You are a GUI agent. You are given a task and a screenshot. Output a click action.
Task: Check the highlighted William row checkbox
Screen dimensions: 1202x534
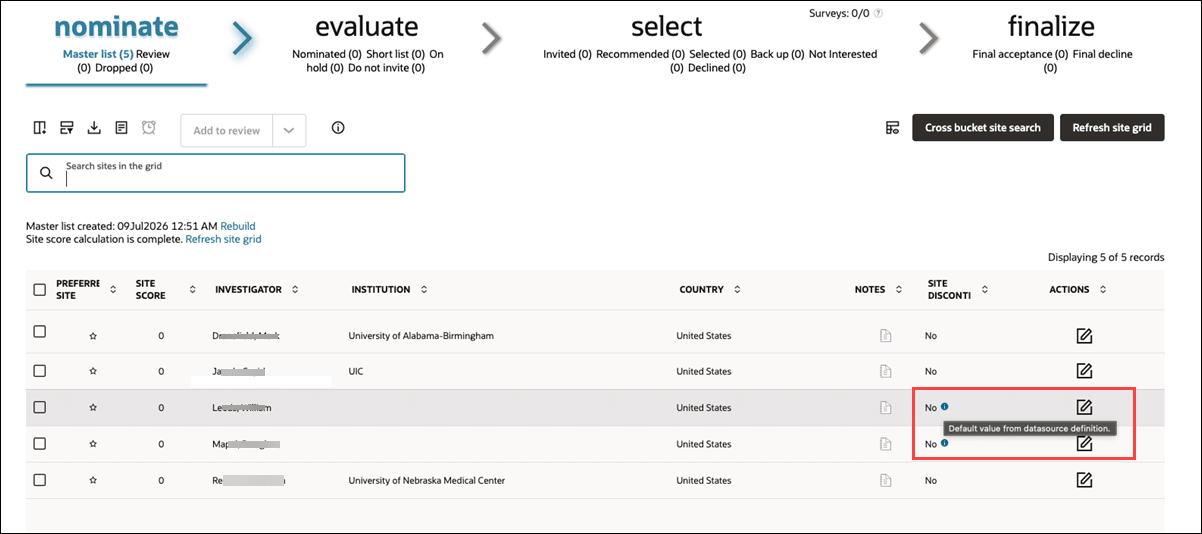click(40, 407)
